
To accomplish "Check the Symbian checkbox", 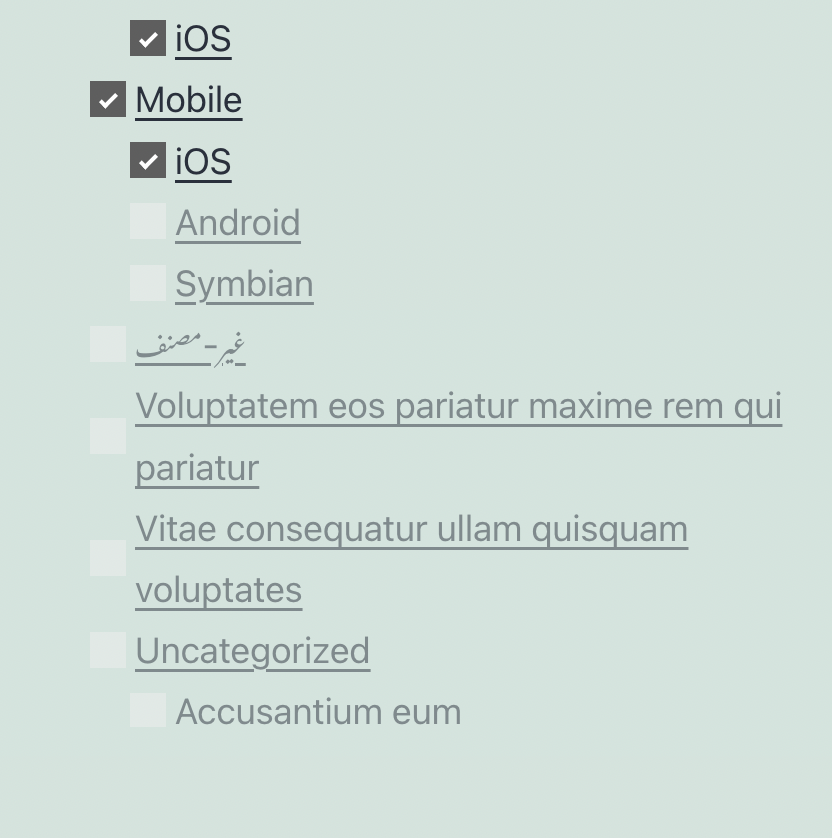I will (x=148, y=282).
